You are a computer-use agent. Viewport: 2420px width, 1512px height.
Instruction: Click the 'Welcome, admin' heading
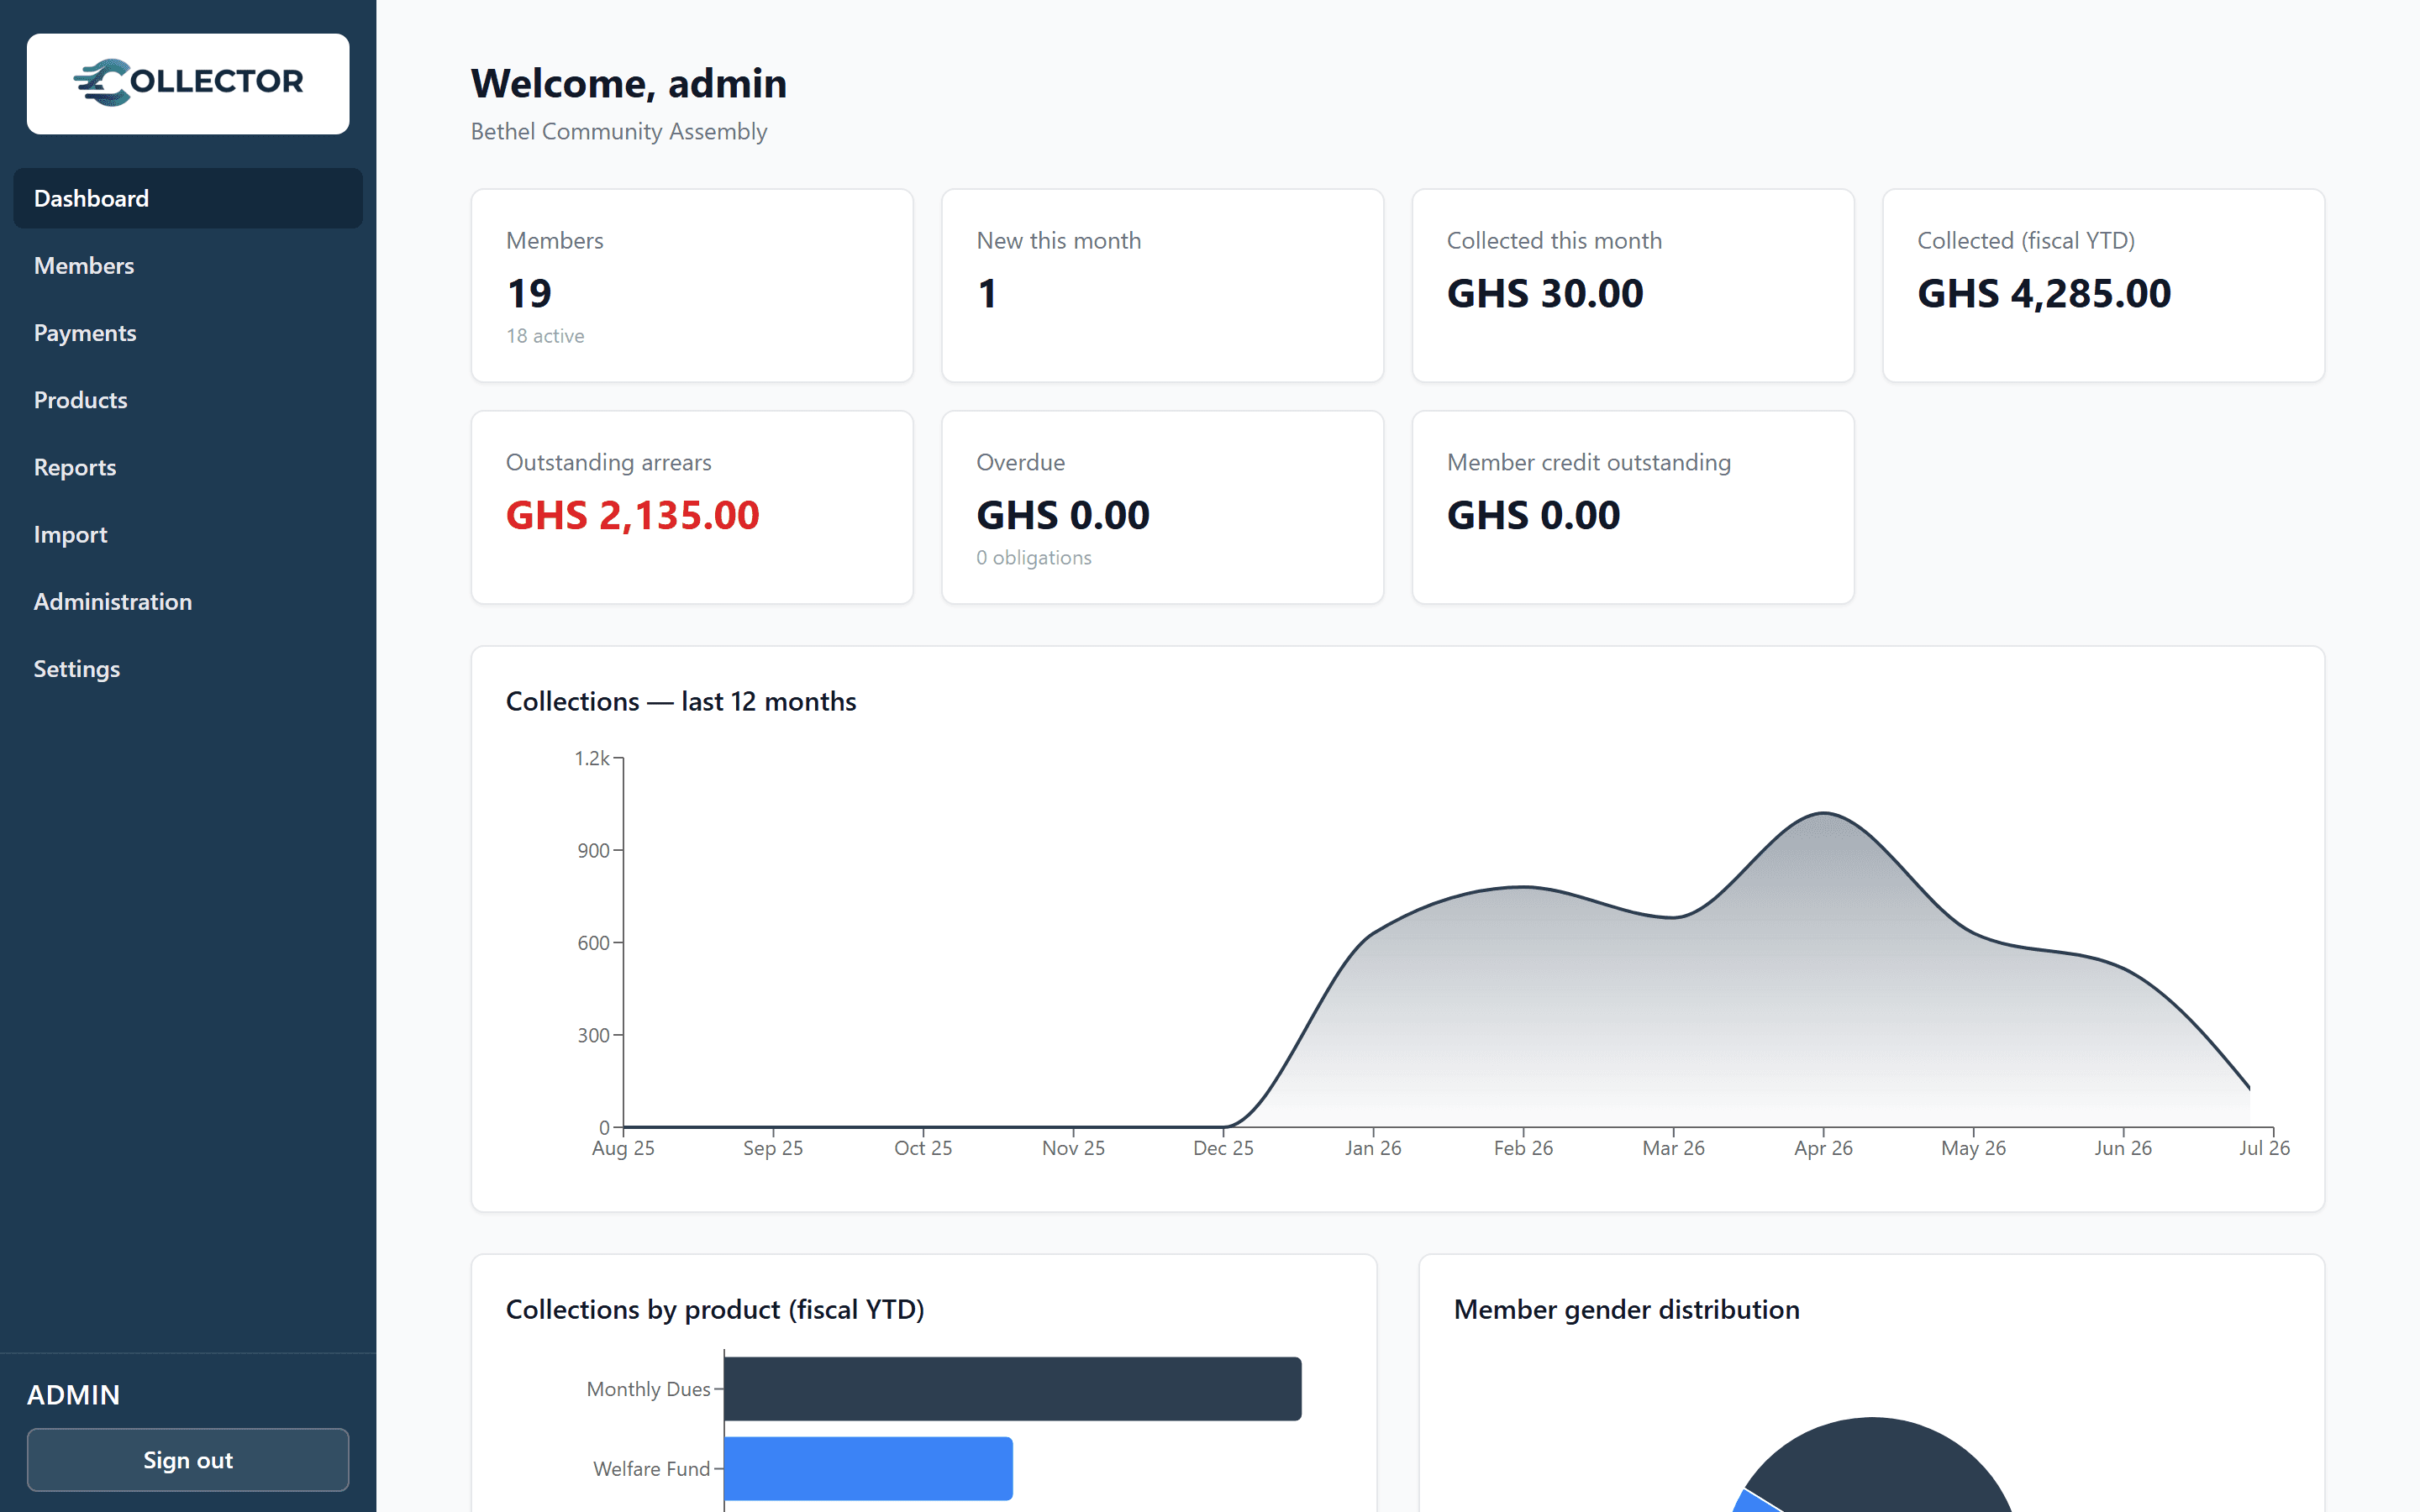[x=628, y=83]
